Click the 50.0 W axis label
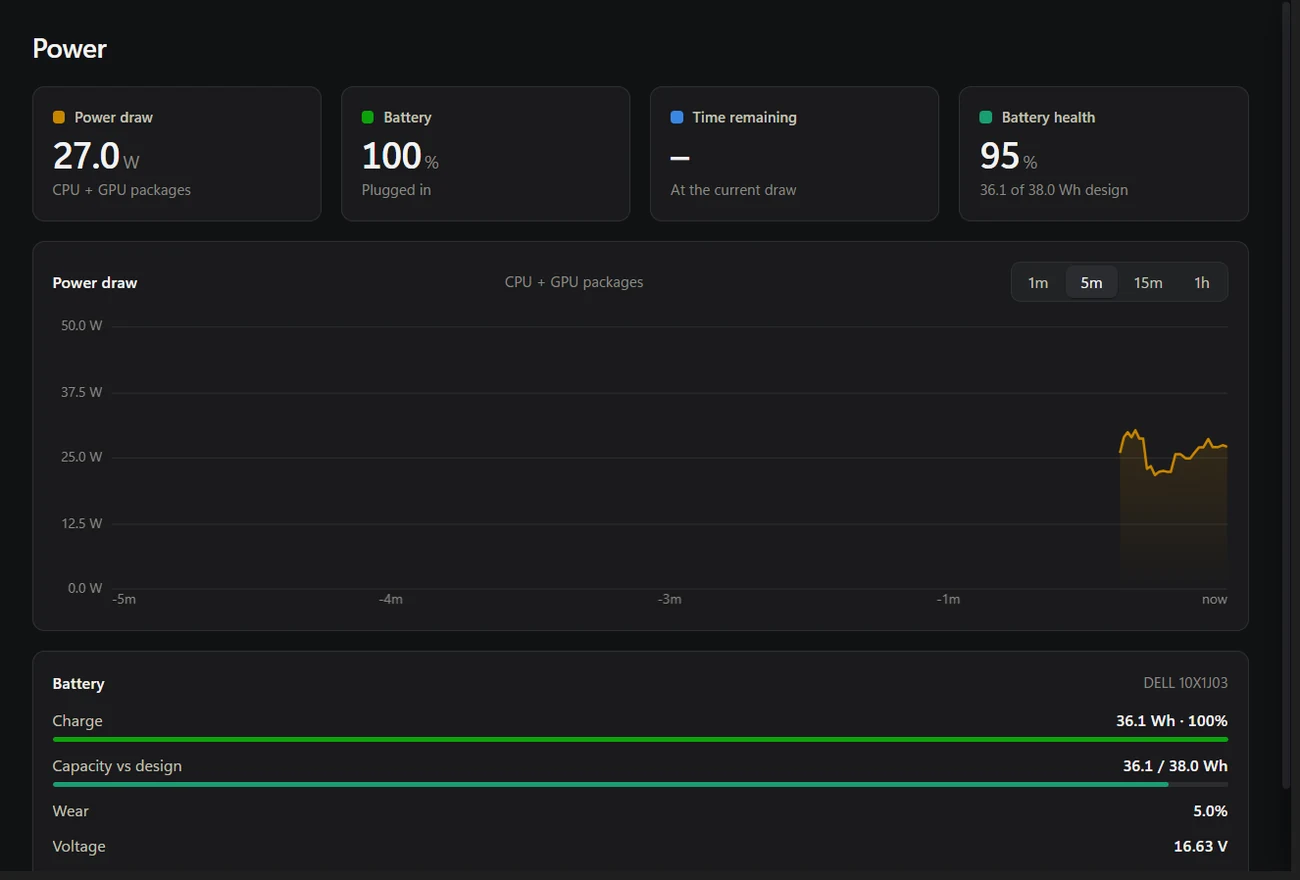 tap(82, 326)
